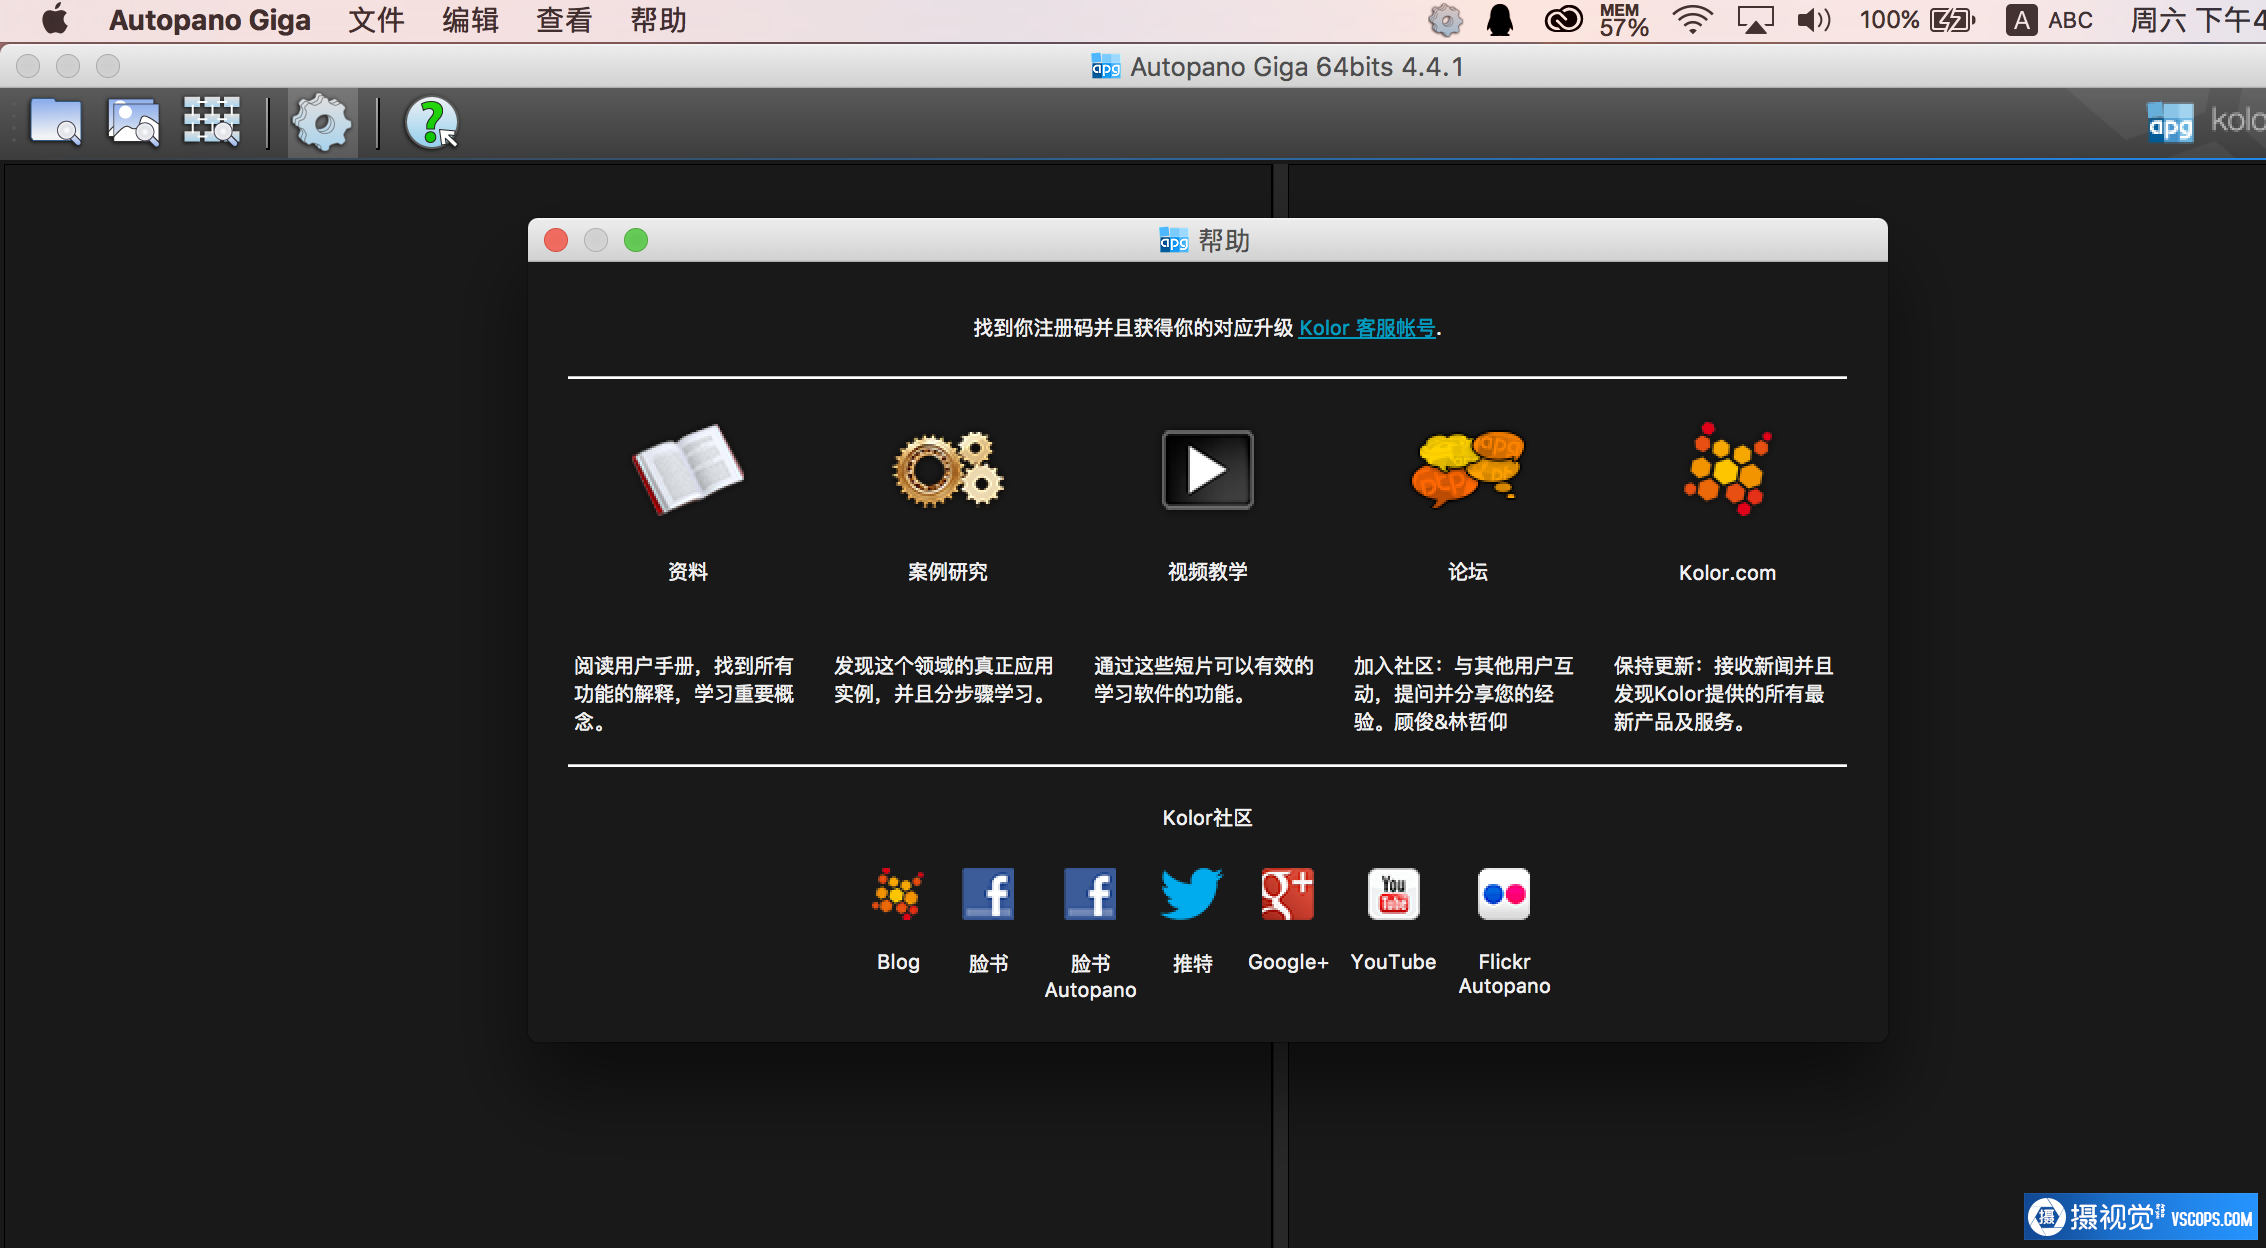
Task: Open the Twitter bird icon
Action: tap(1191, 894)
